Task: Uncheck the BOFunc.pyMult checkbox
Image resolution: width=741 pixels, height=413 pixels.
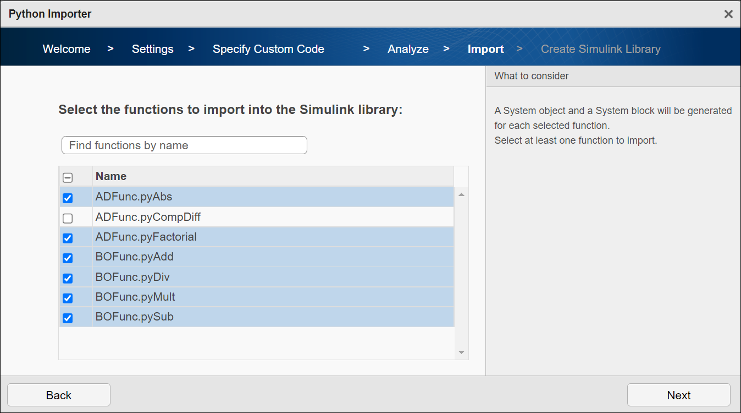Action: click(x=68, y=298)
